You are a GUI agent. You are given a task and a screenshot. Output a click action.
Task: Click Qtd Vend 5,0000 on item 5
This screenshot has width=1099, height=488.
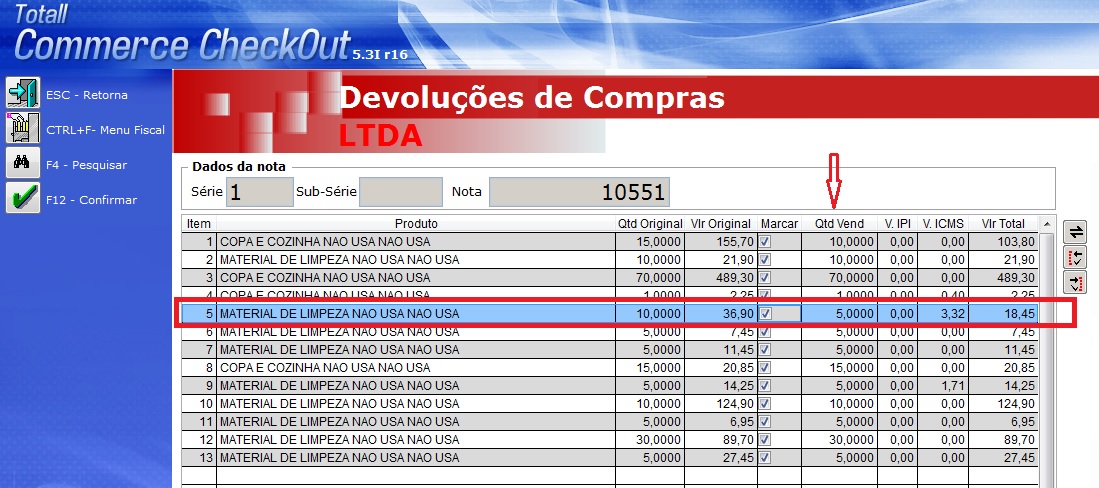[839, 314]
